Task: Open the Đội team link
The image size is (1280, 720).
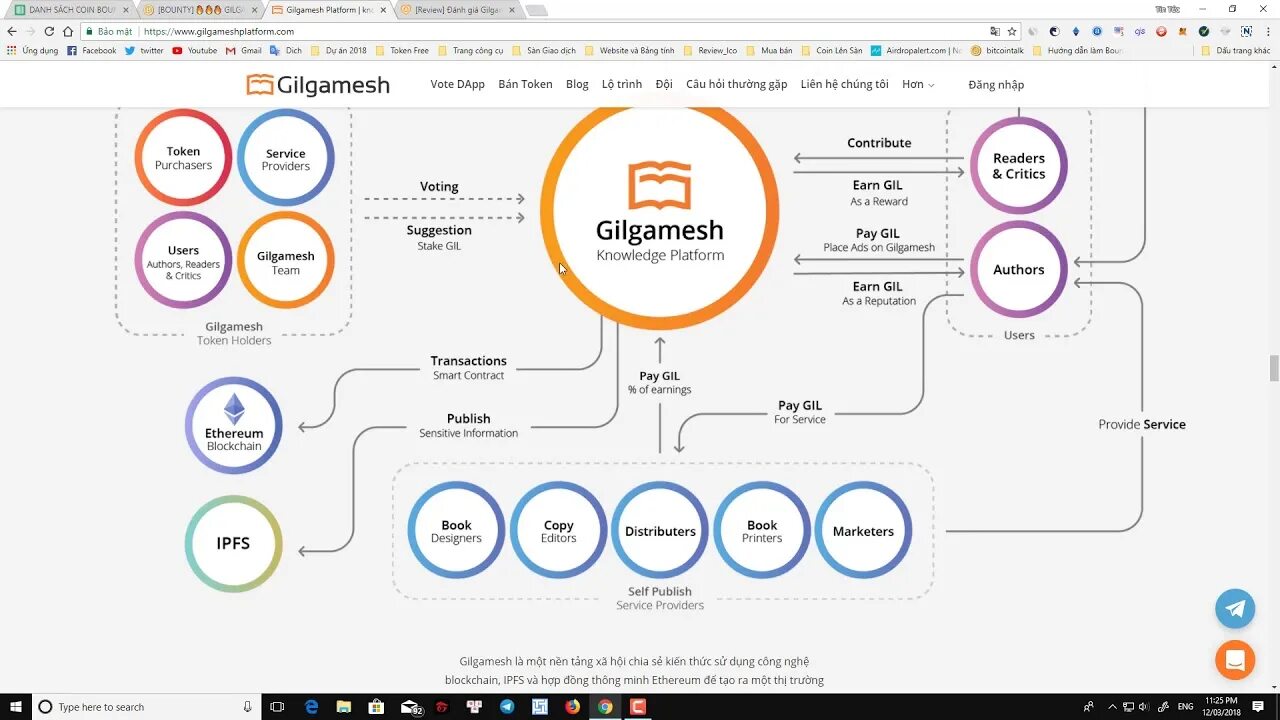Action: coord(664,85)
